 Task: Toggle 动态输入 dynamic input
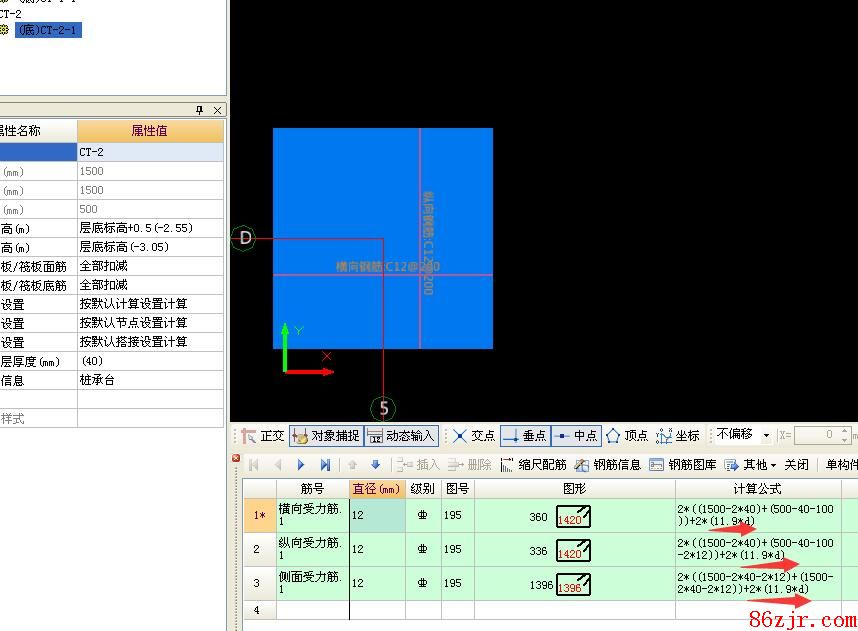click(x=401, y=436)
